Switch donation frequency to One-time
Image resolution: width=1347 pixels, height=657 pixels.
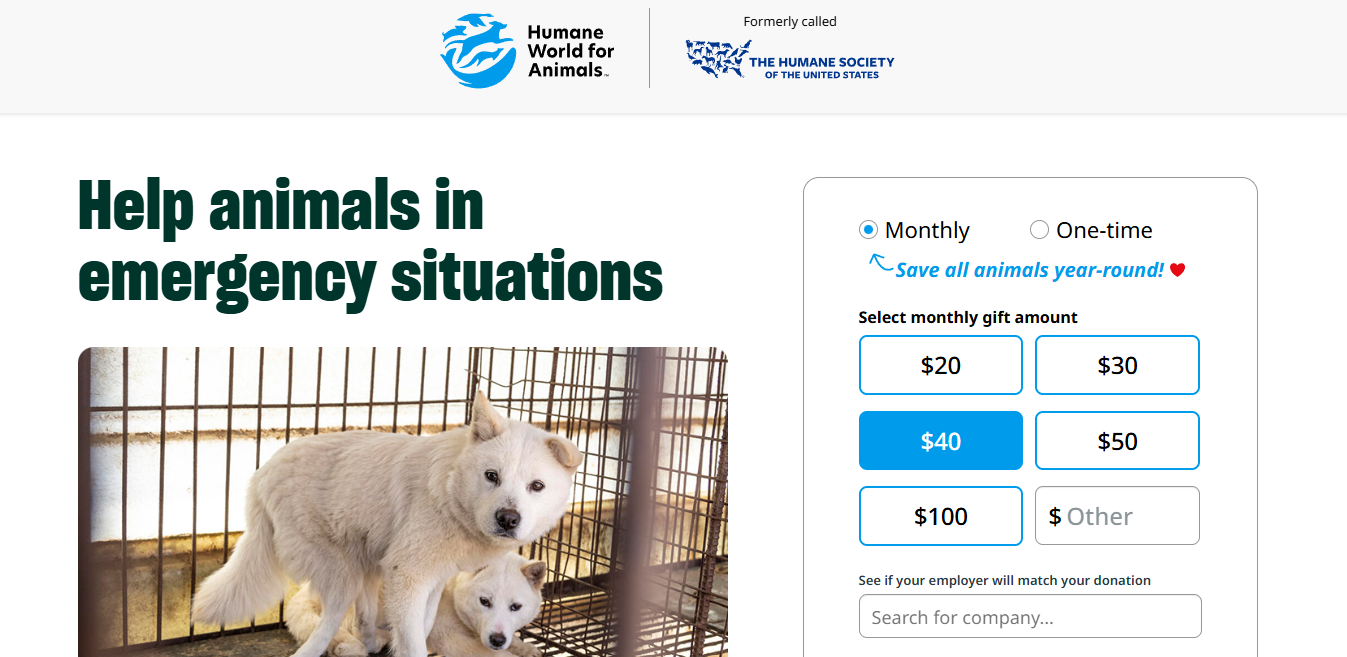point(1039,229)
